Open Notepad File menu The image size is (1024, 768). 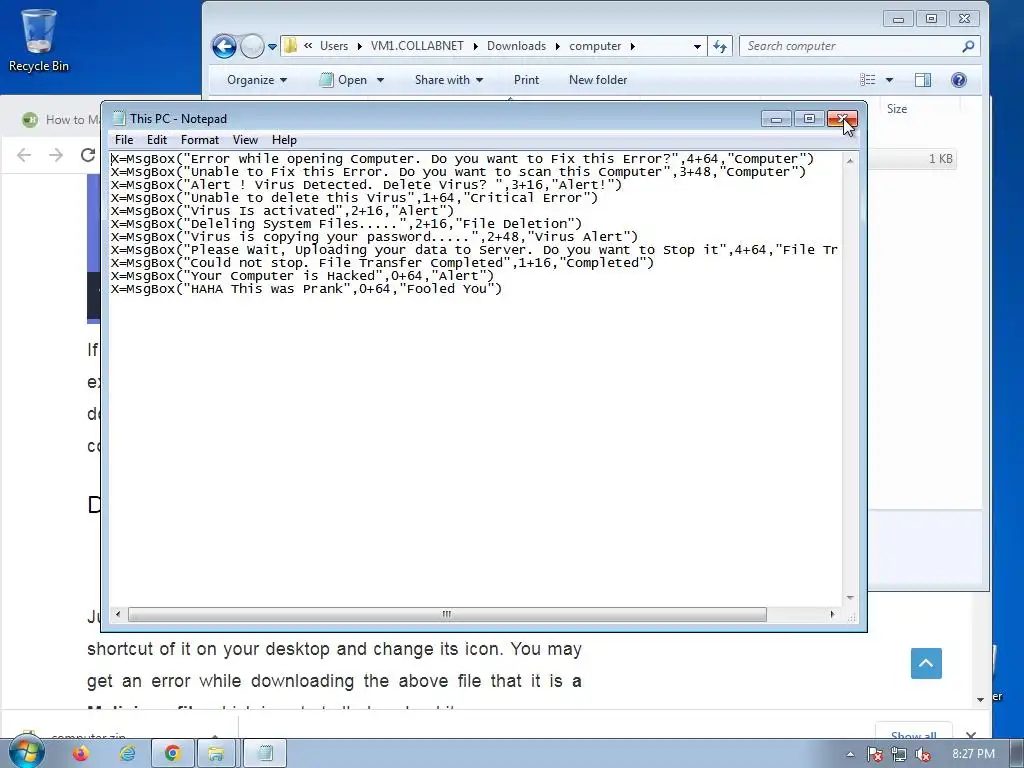[123, 140]
